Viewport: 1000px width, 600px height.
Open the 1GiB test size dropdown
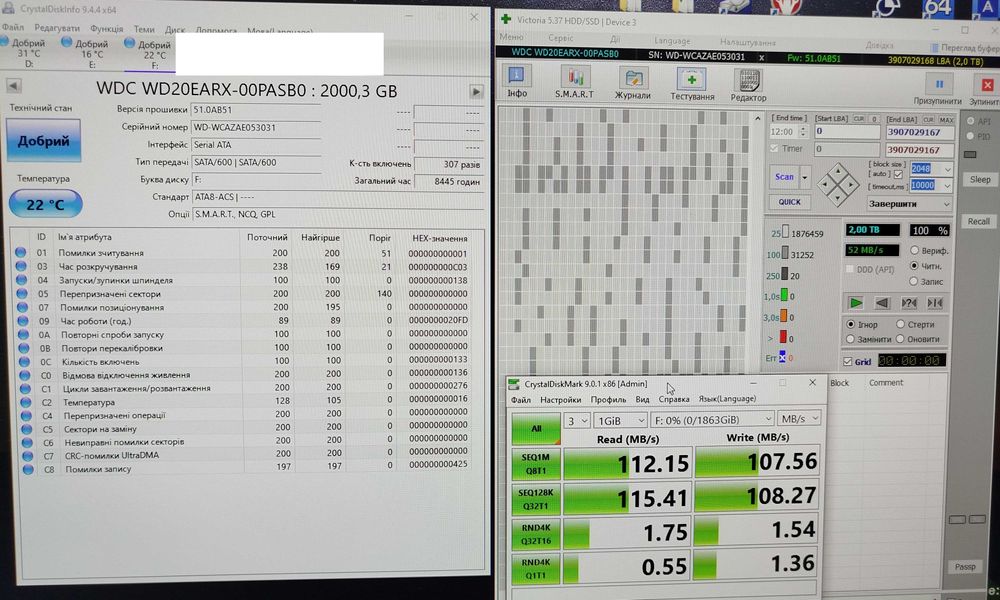[x=620, y=421]
